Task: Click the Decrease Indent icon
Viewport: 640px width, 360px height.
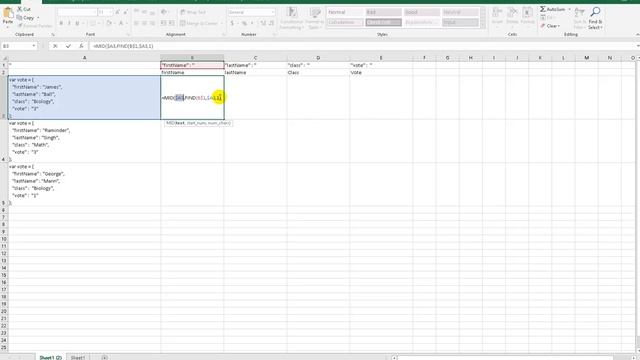Action: [164, 23]
